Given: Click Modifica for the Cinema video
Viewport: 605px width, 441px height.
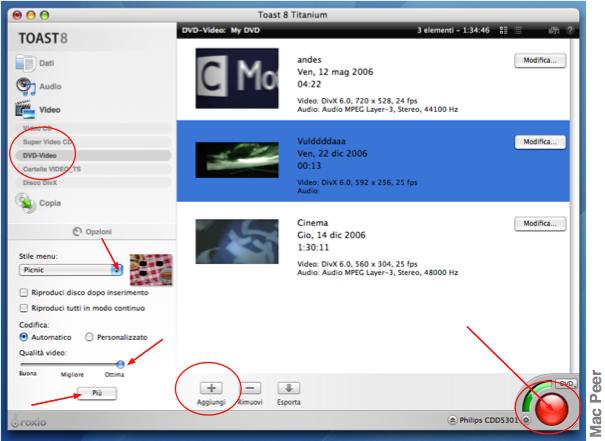Looking at the screenshot, I should [x=540, y=224].
